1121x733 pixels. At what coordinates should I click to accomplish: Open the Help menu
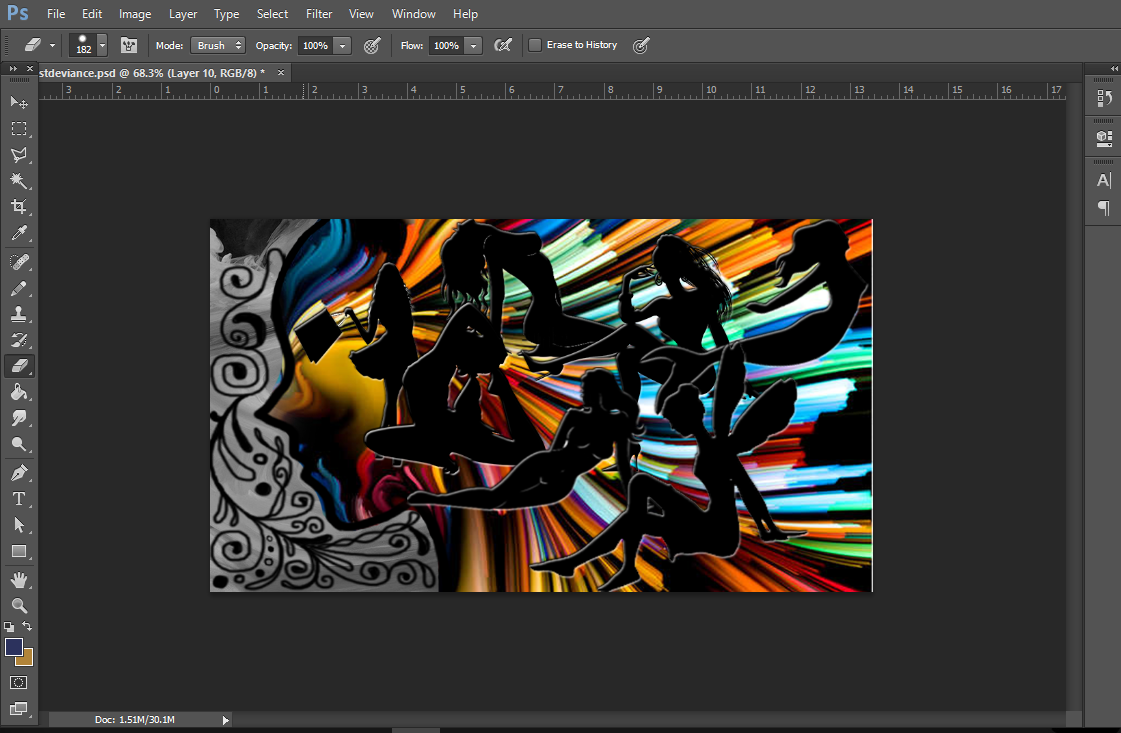click(x=465, y=14)
